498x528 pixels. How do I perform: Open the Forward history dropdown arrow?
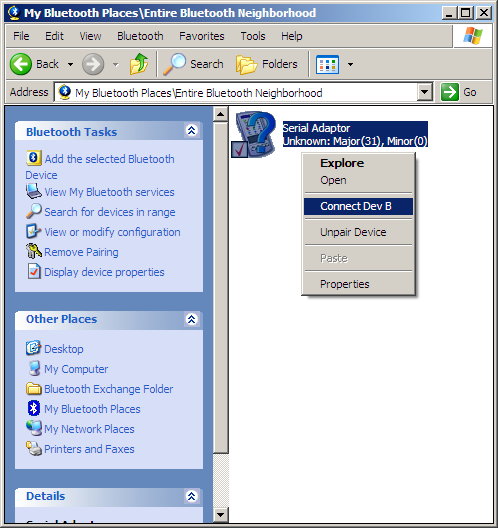[x=115, y=64]
